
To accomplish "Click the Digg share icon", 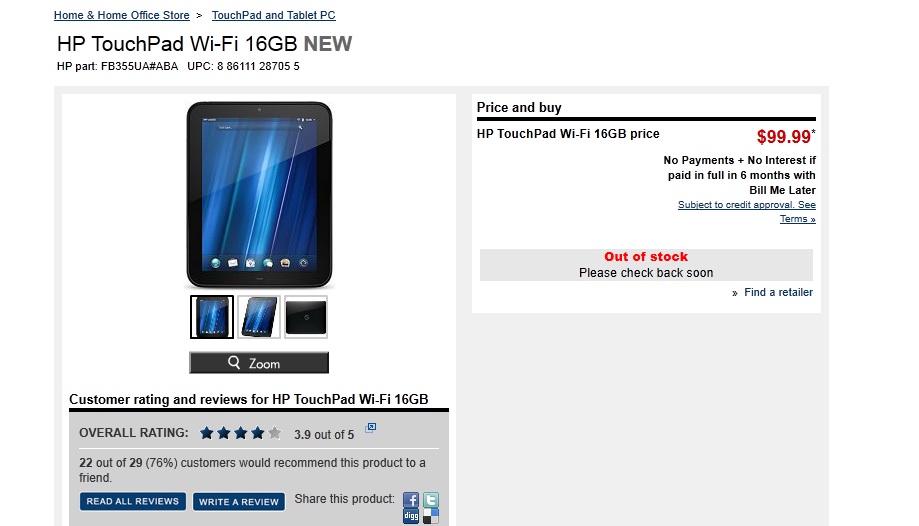I will pyautogui.click(x=411, y=516).
